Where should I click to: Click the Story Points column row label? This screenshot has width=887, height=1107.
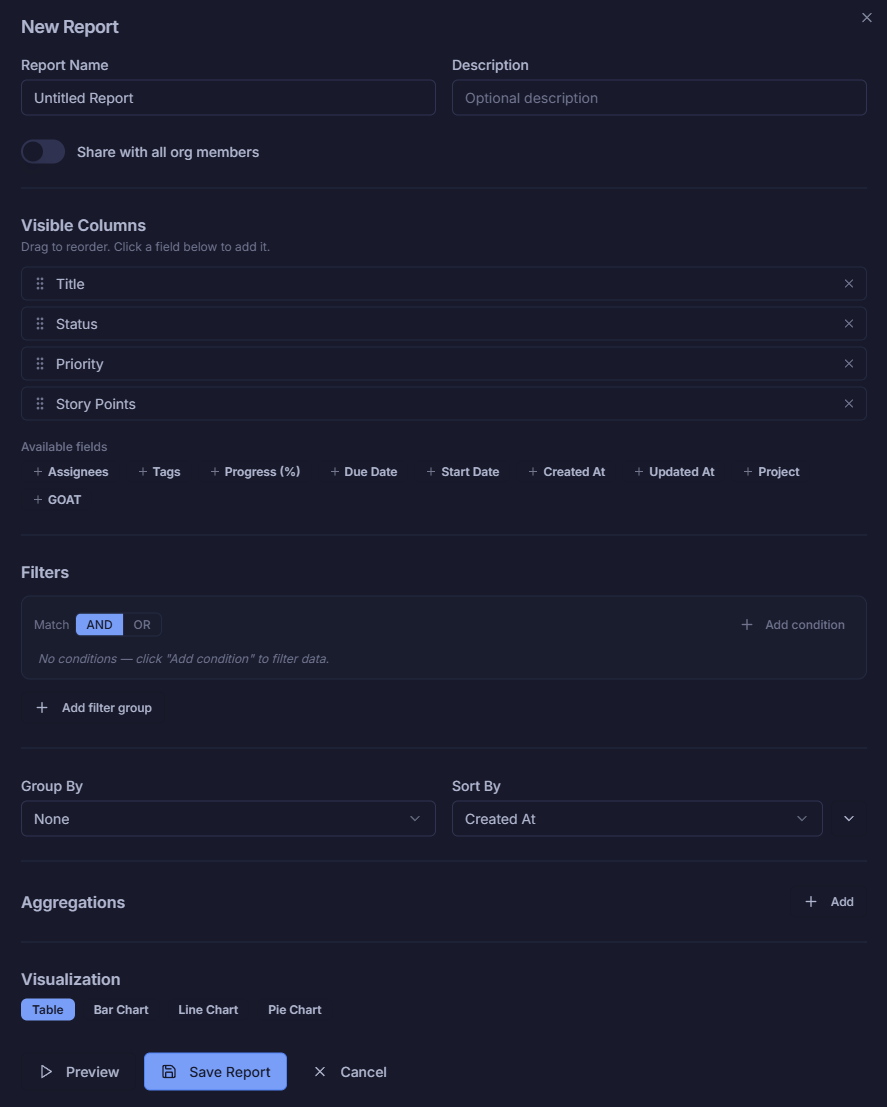(95, 404)
